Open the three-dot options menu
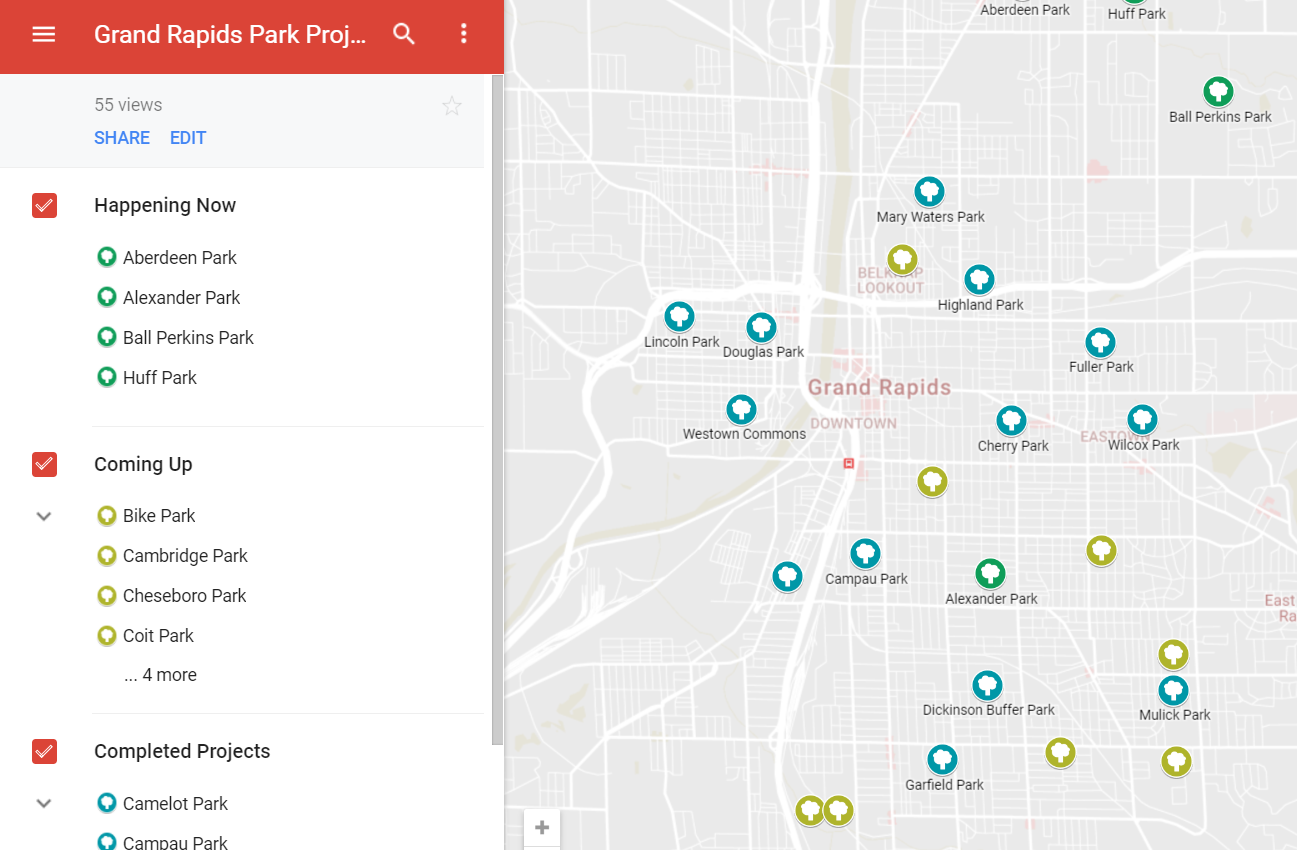Viewport: 1297px width, 850px height. 463,33
